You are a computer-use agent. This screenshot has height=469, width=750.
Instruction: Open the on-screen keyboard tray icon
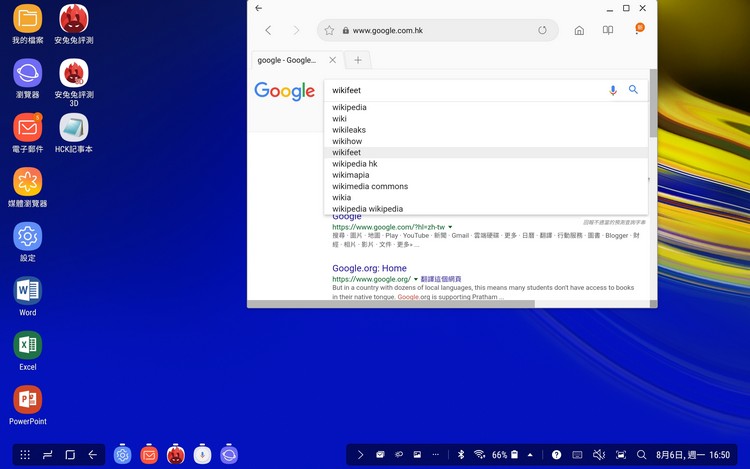point(577,455)
